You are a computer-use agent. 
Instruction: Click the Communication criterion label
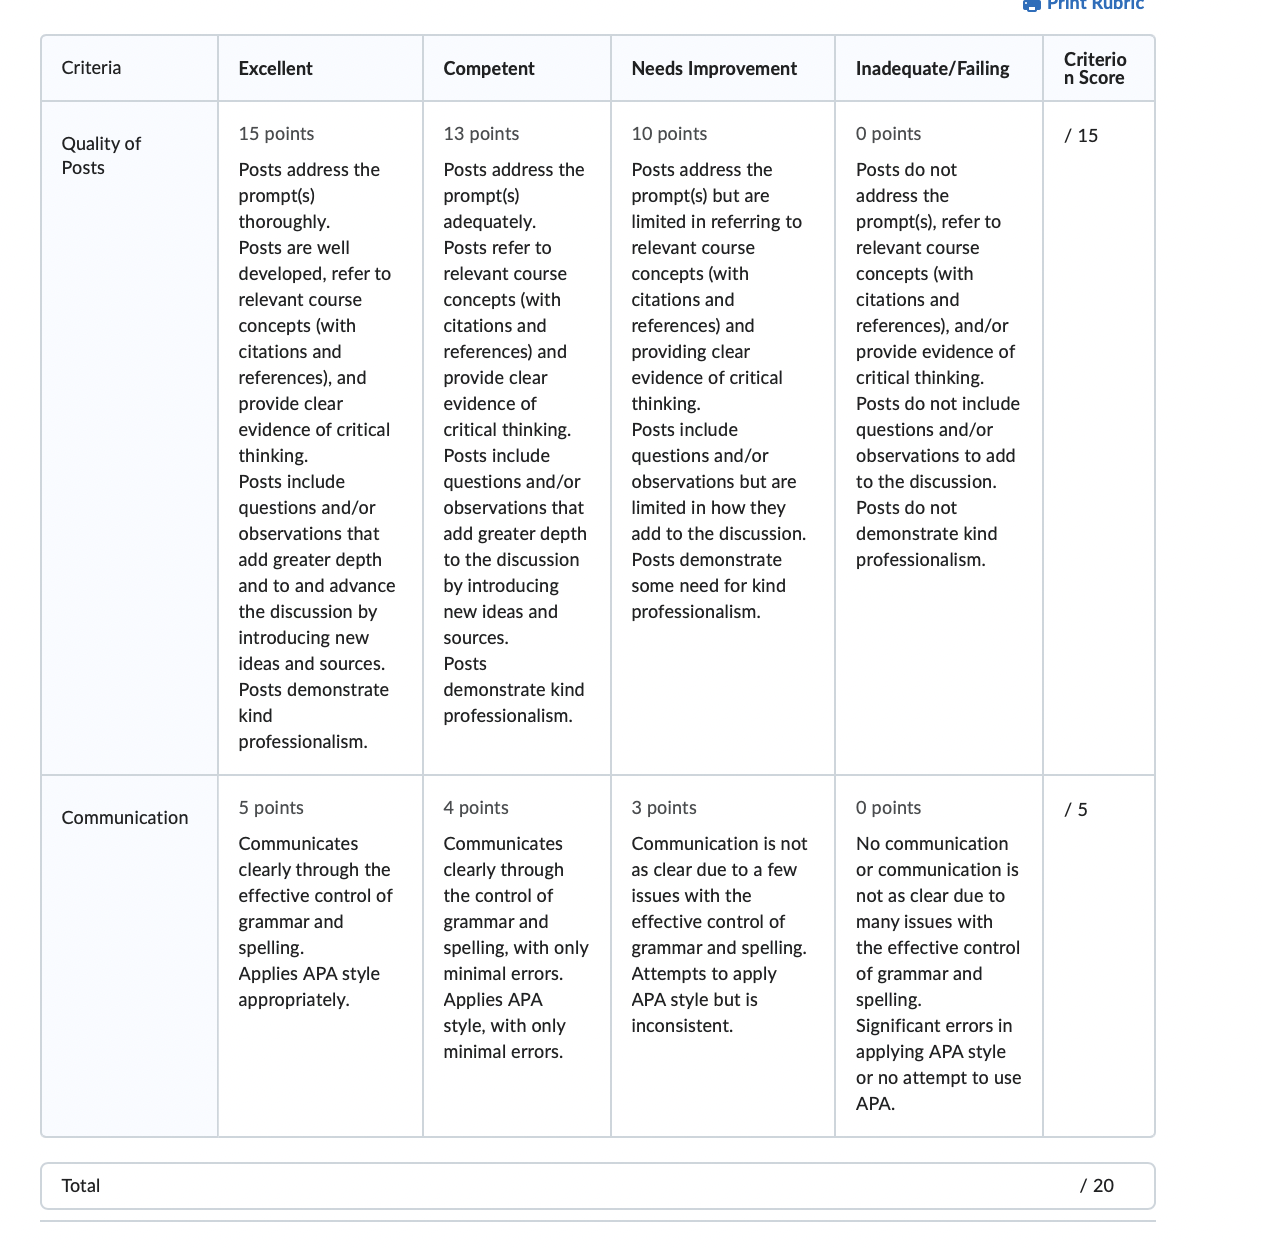(125, 817)
